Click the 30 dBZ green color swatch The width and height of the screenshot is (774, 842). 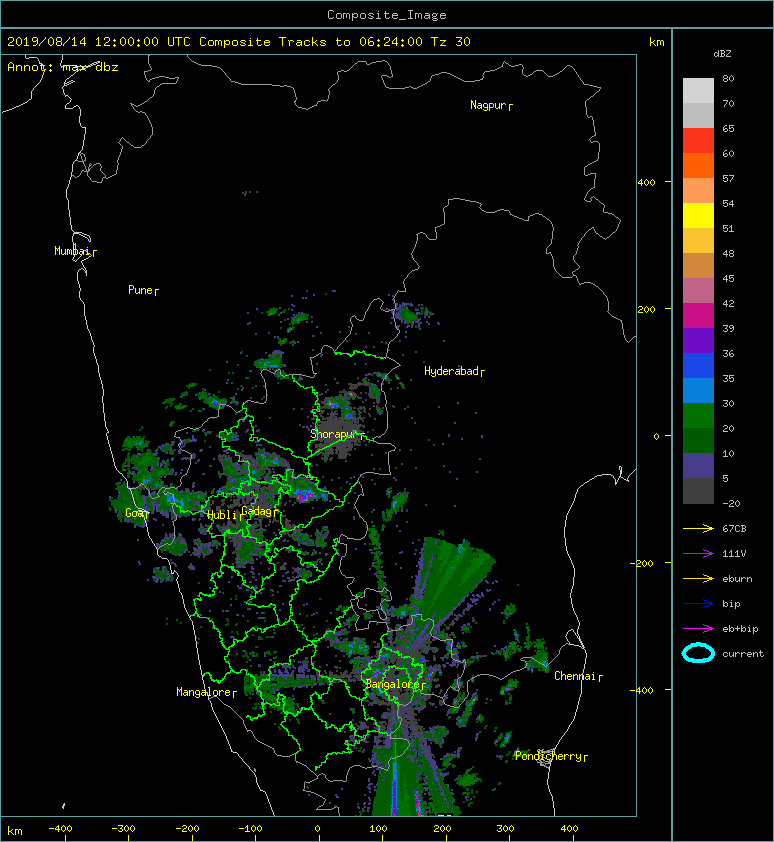(x=698, y=415)
